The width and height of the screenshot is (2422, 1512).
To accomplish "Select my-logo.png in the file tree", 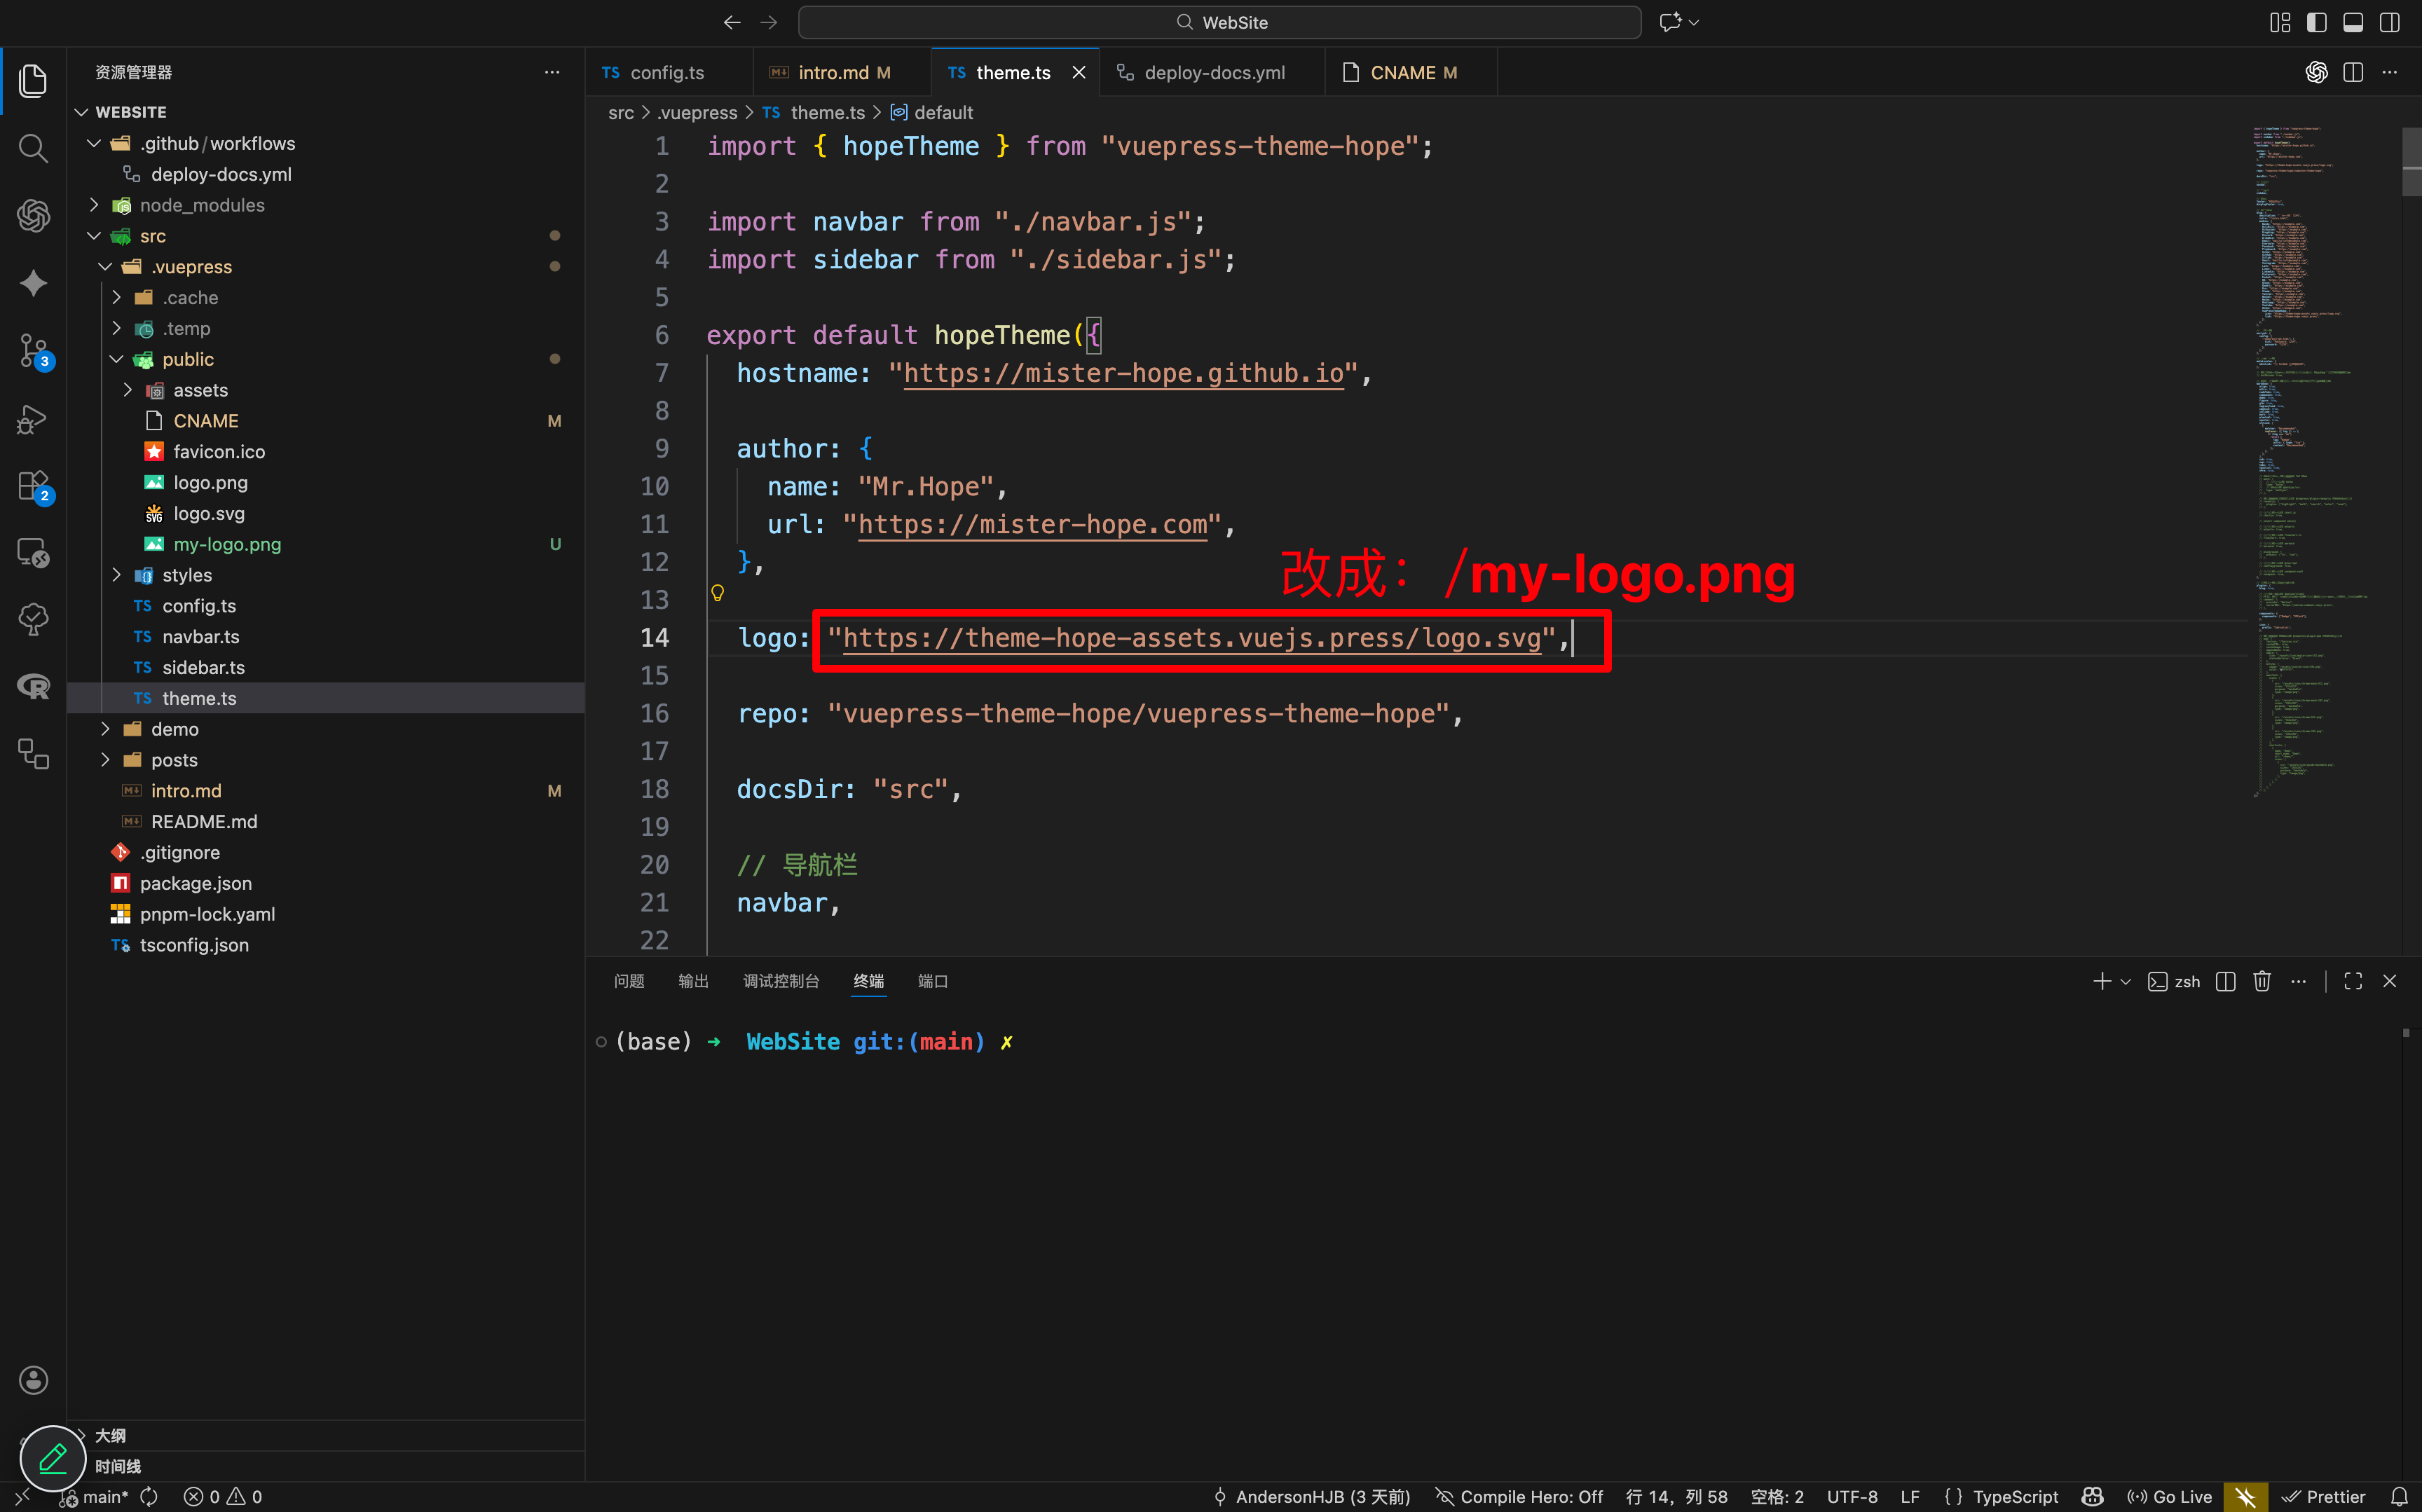I will coord(227,544).
